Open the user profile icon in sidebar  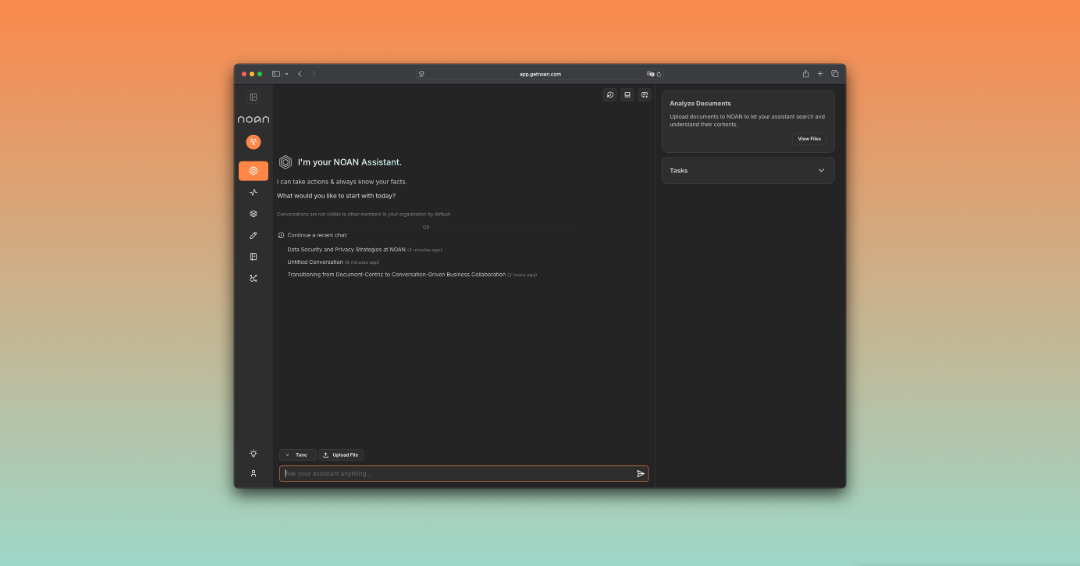tap(253, 473)
